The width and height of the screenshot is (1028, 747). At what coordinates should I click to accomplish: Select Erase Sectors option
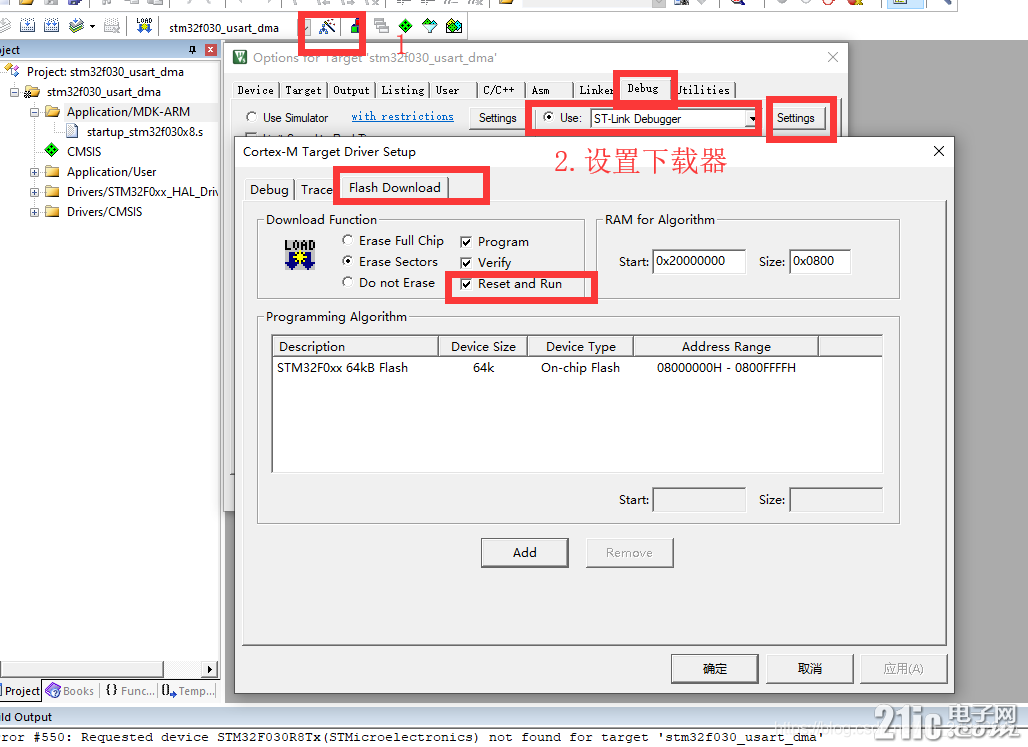point(347,261)
